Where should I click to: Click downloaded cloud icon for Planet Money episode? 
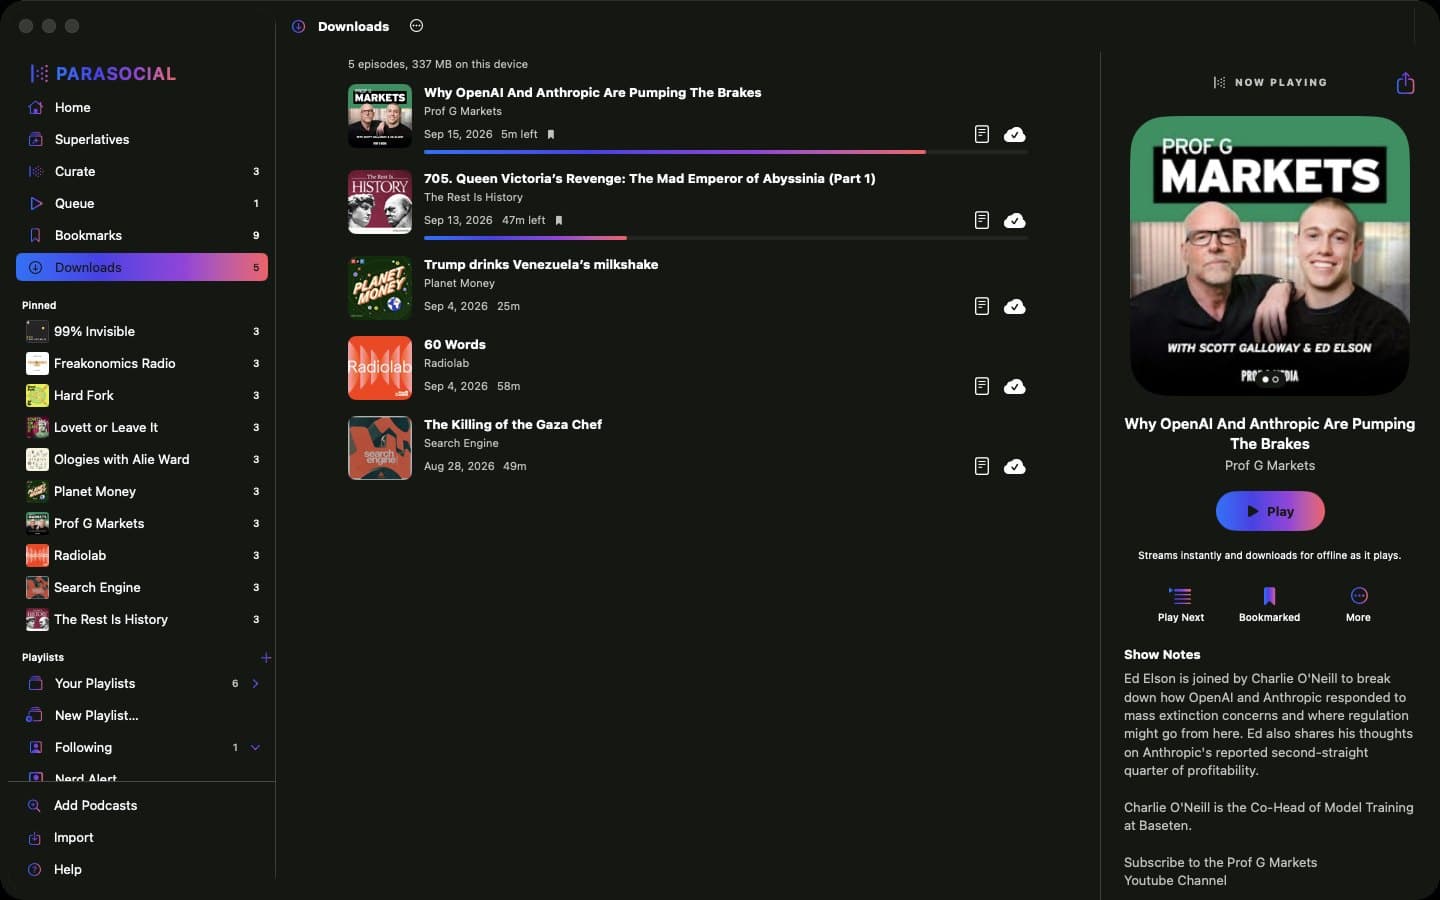coord(1014,306)
